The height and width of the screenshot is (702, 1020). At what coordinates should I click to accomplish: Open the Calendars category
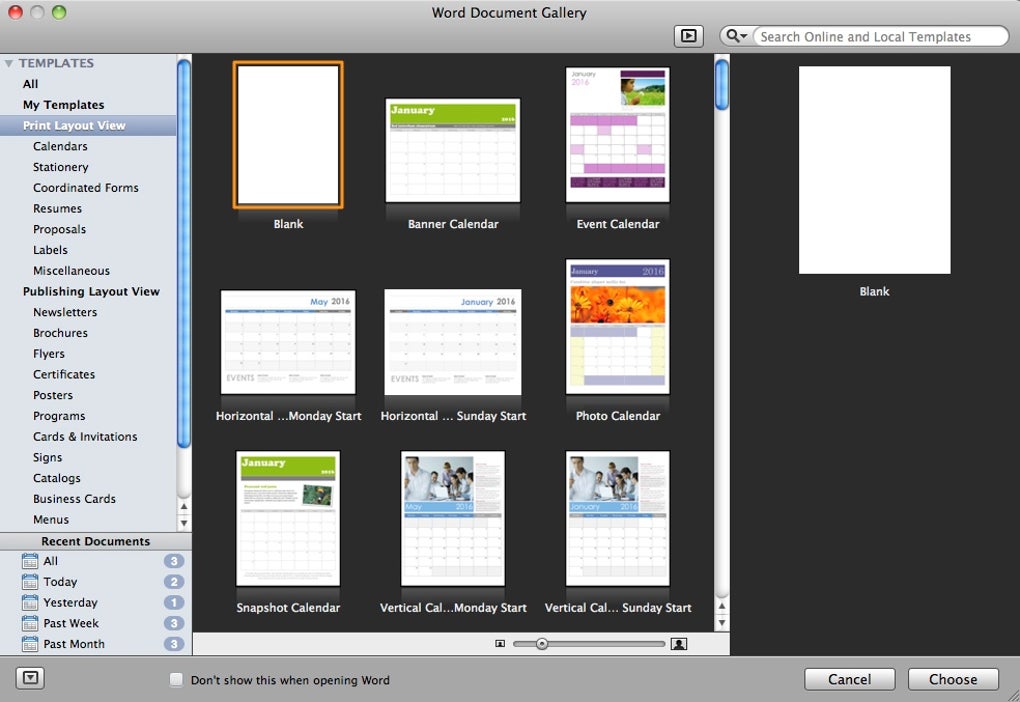point(88,146)
